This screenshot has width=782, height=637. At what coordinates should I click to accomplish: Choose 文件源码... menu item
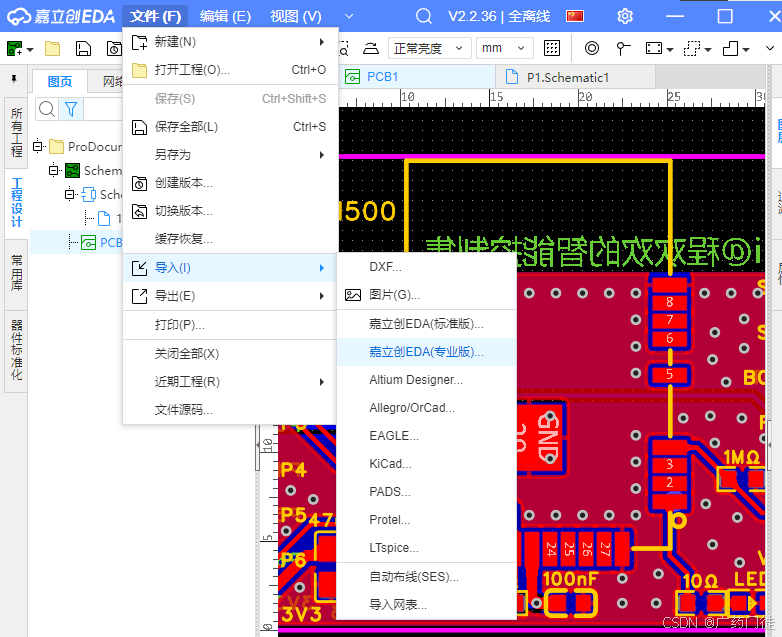pos(230,410)
